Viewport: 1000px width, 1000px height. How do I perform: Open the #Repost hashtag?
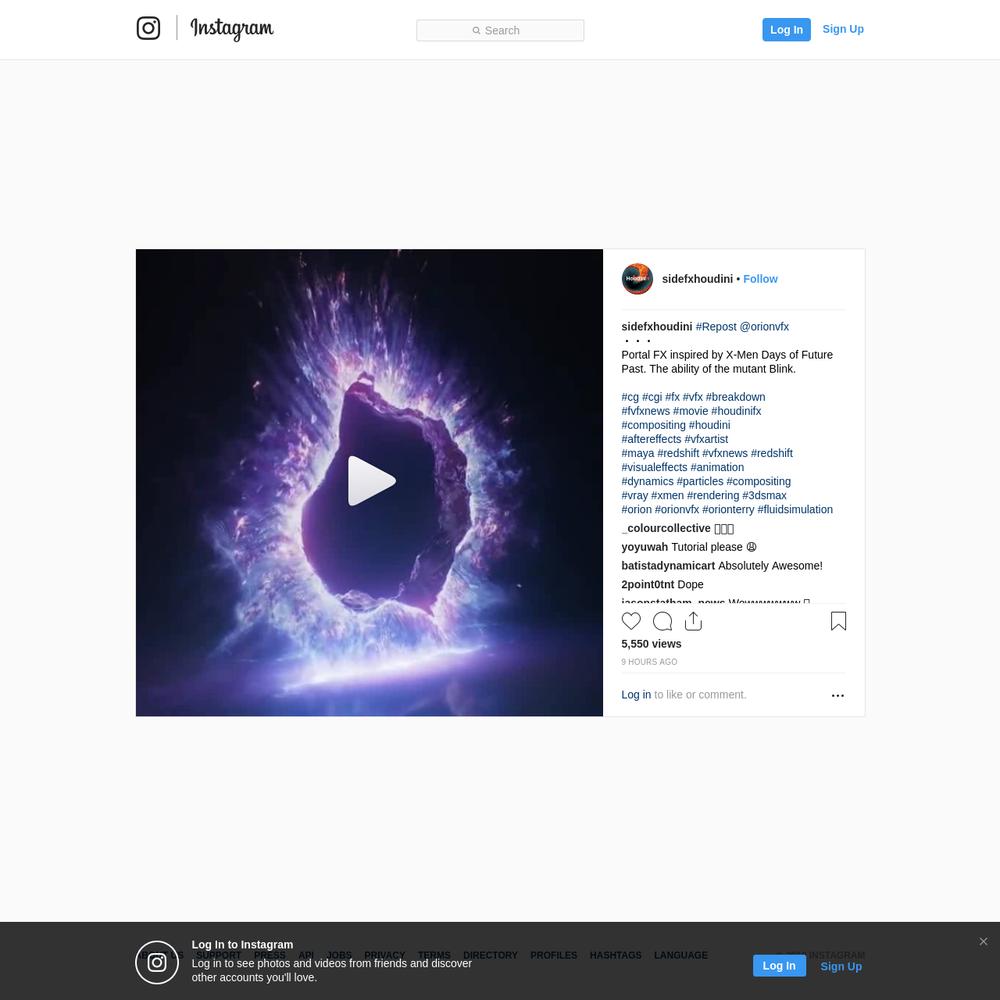coord(716,327)
